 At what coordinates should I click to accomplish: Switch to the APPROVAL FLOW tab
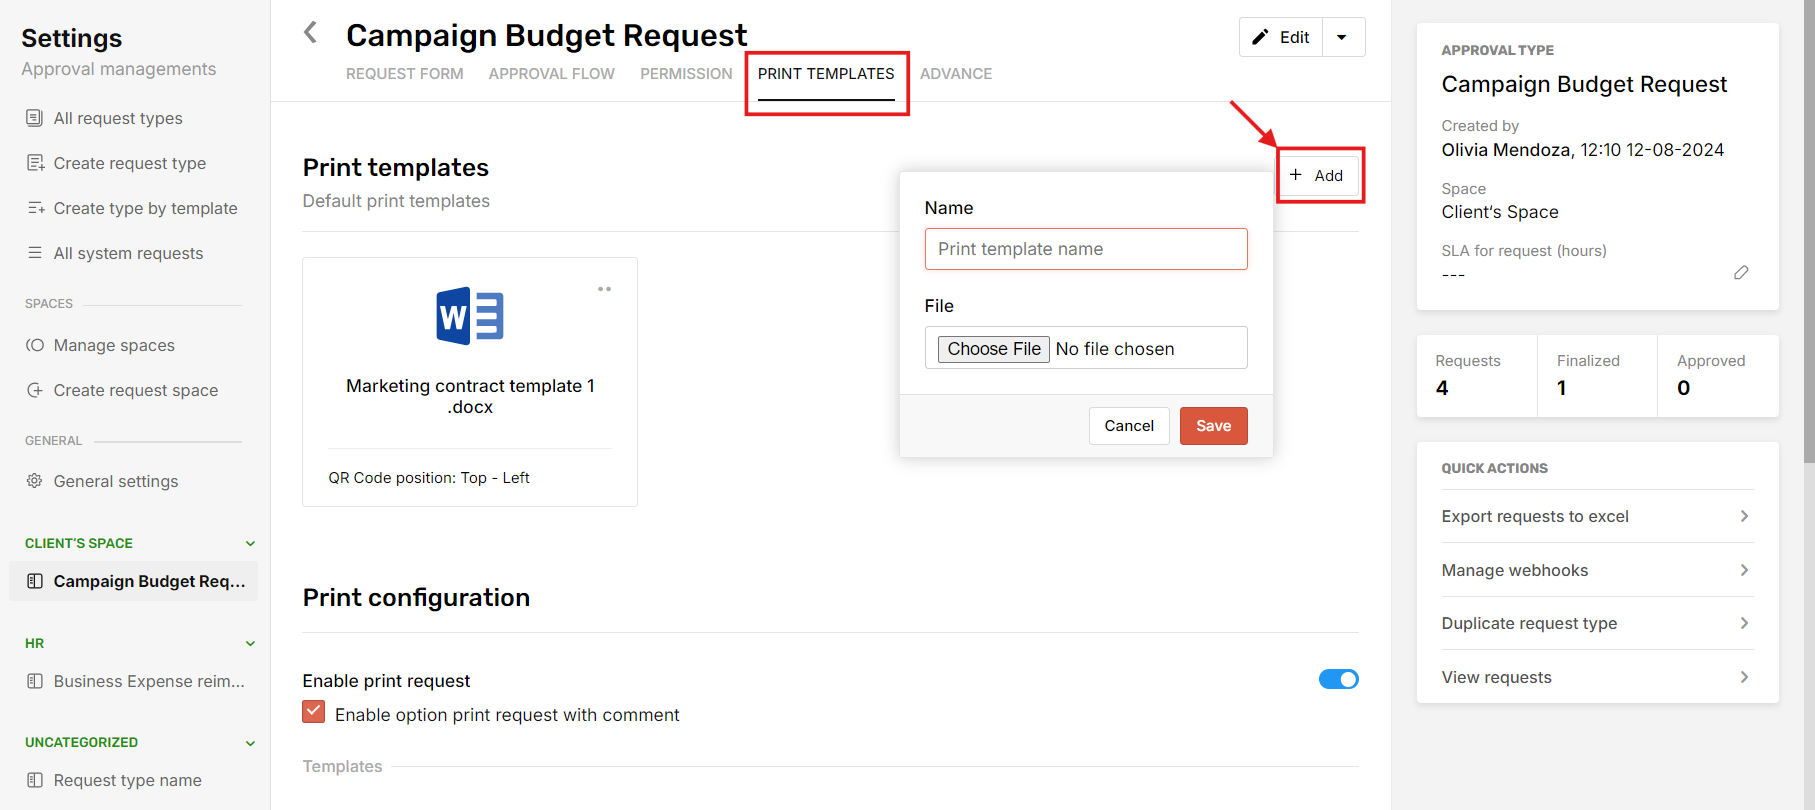pyautogui.click(x=552, y=74)
